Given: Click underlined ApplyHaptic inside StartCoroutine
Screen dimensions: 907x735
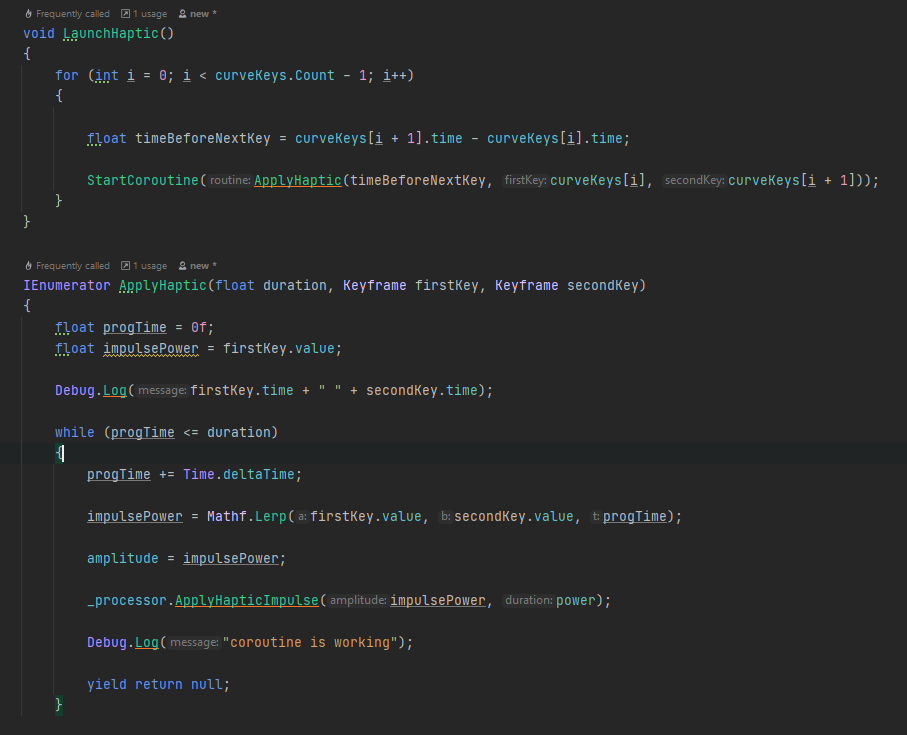Looking at the screenshot, I should (298, 180).
